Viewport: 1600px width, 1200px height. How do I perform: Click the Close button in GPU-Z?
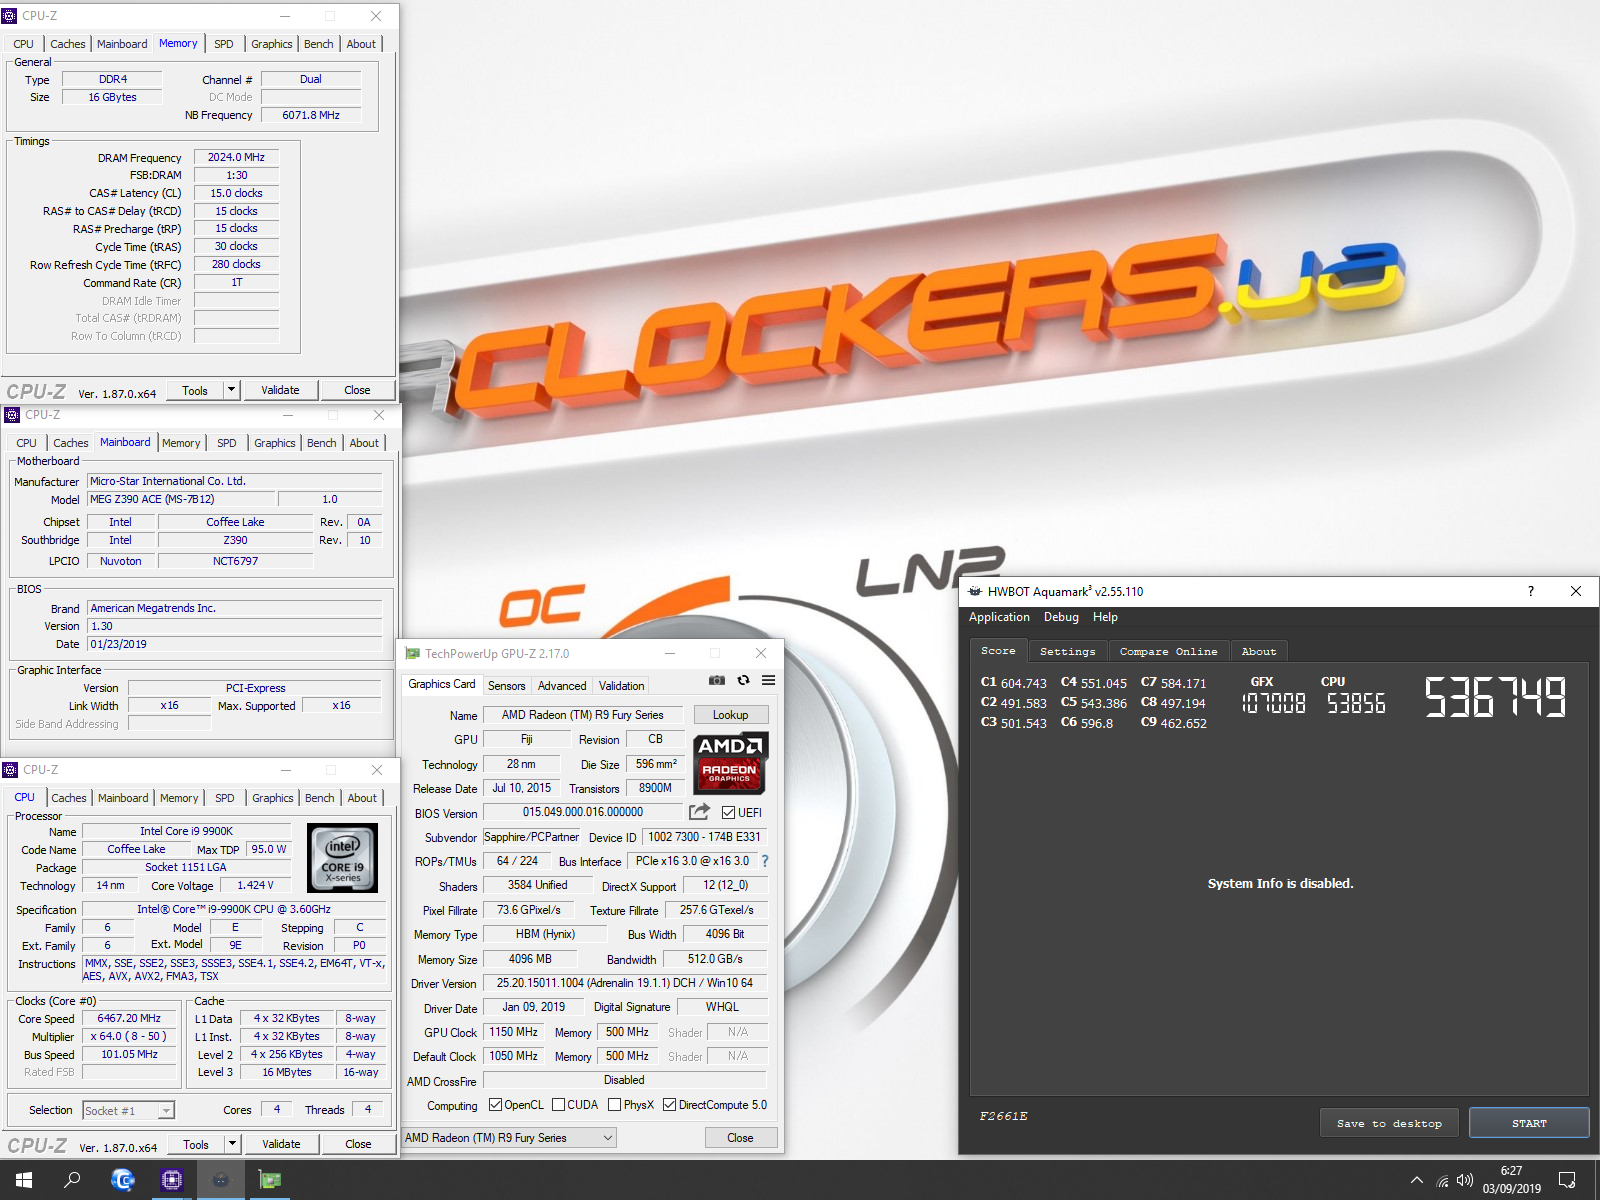(740, 1138)
